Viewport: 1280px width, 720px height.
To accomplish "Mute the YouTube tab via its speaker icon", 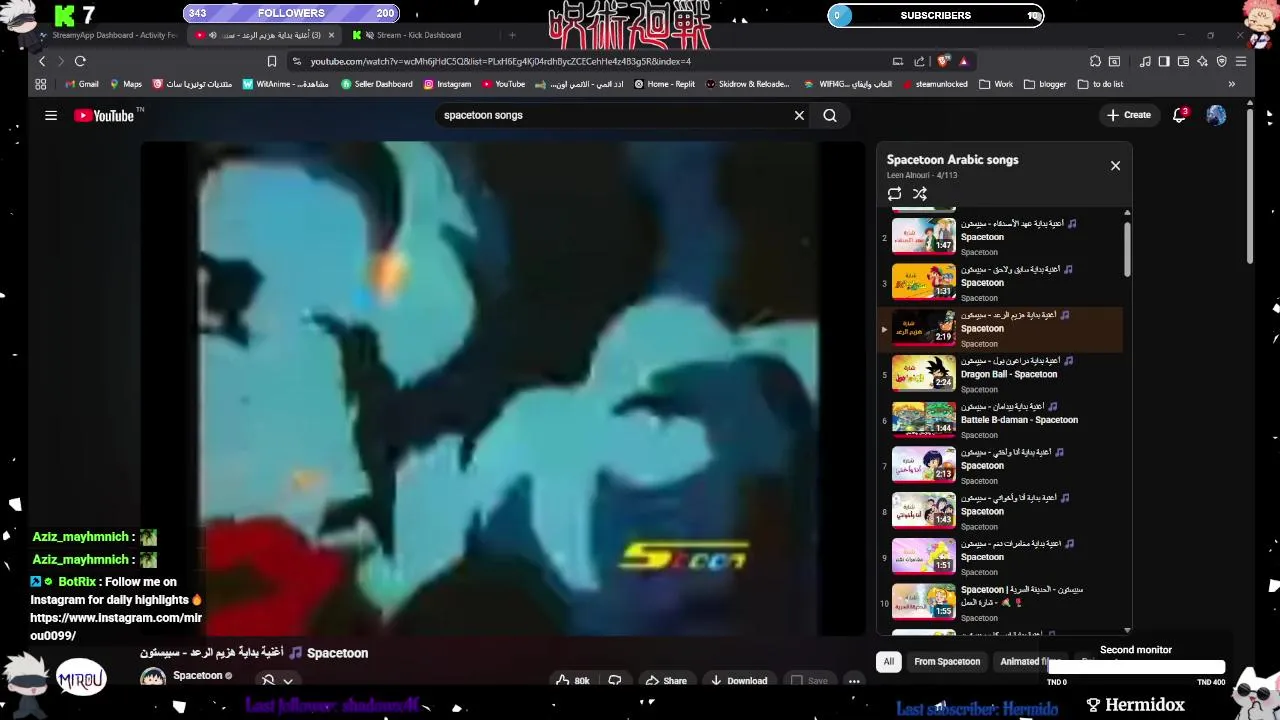I will point(212,35).
